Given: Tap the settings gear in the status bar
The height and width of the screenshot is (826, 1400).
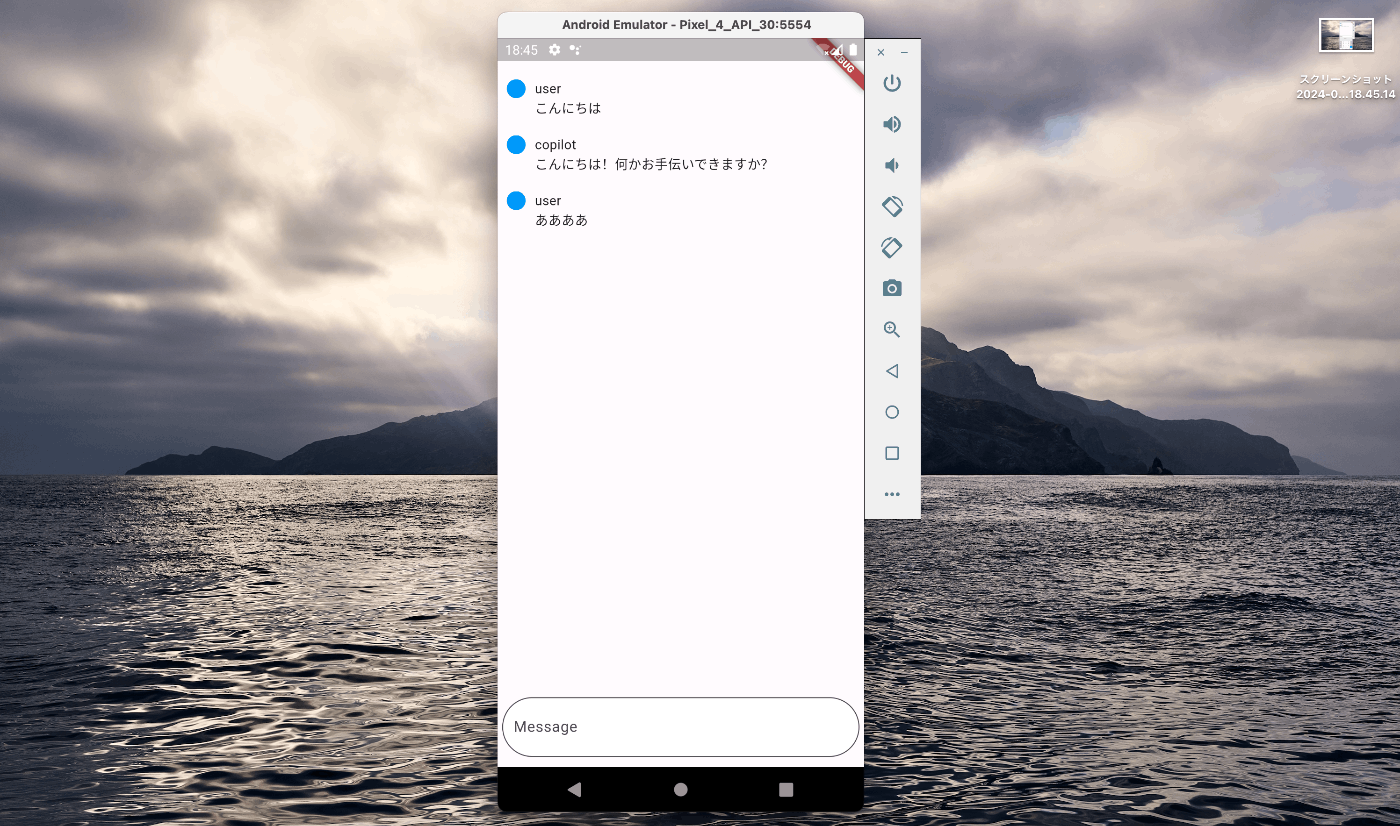Looking at the screenshot, I should coord(555,50).
